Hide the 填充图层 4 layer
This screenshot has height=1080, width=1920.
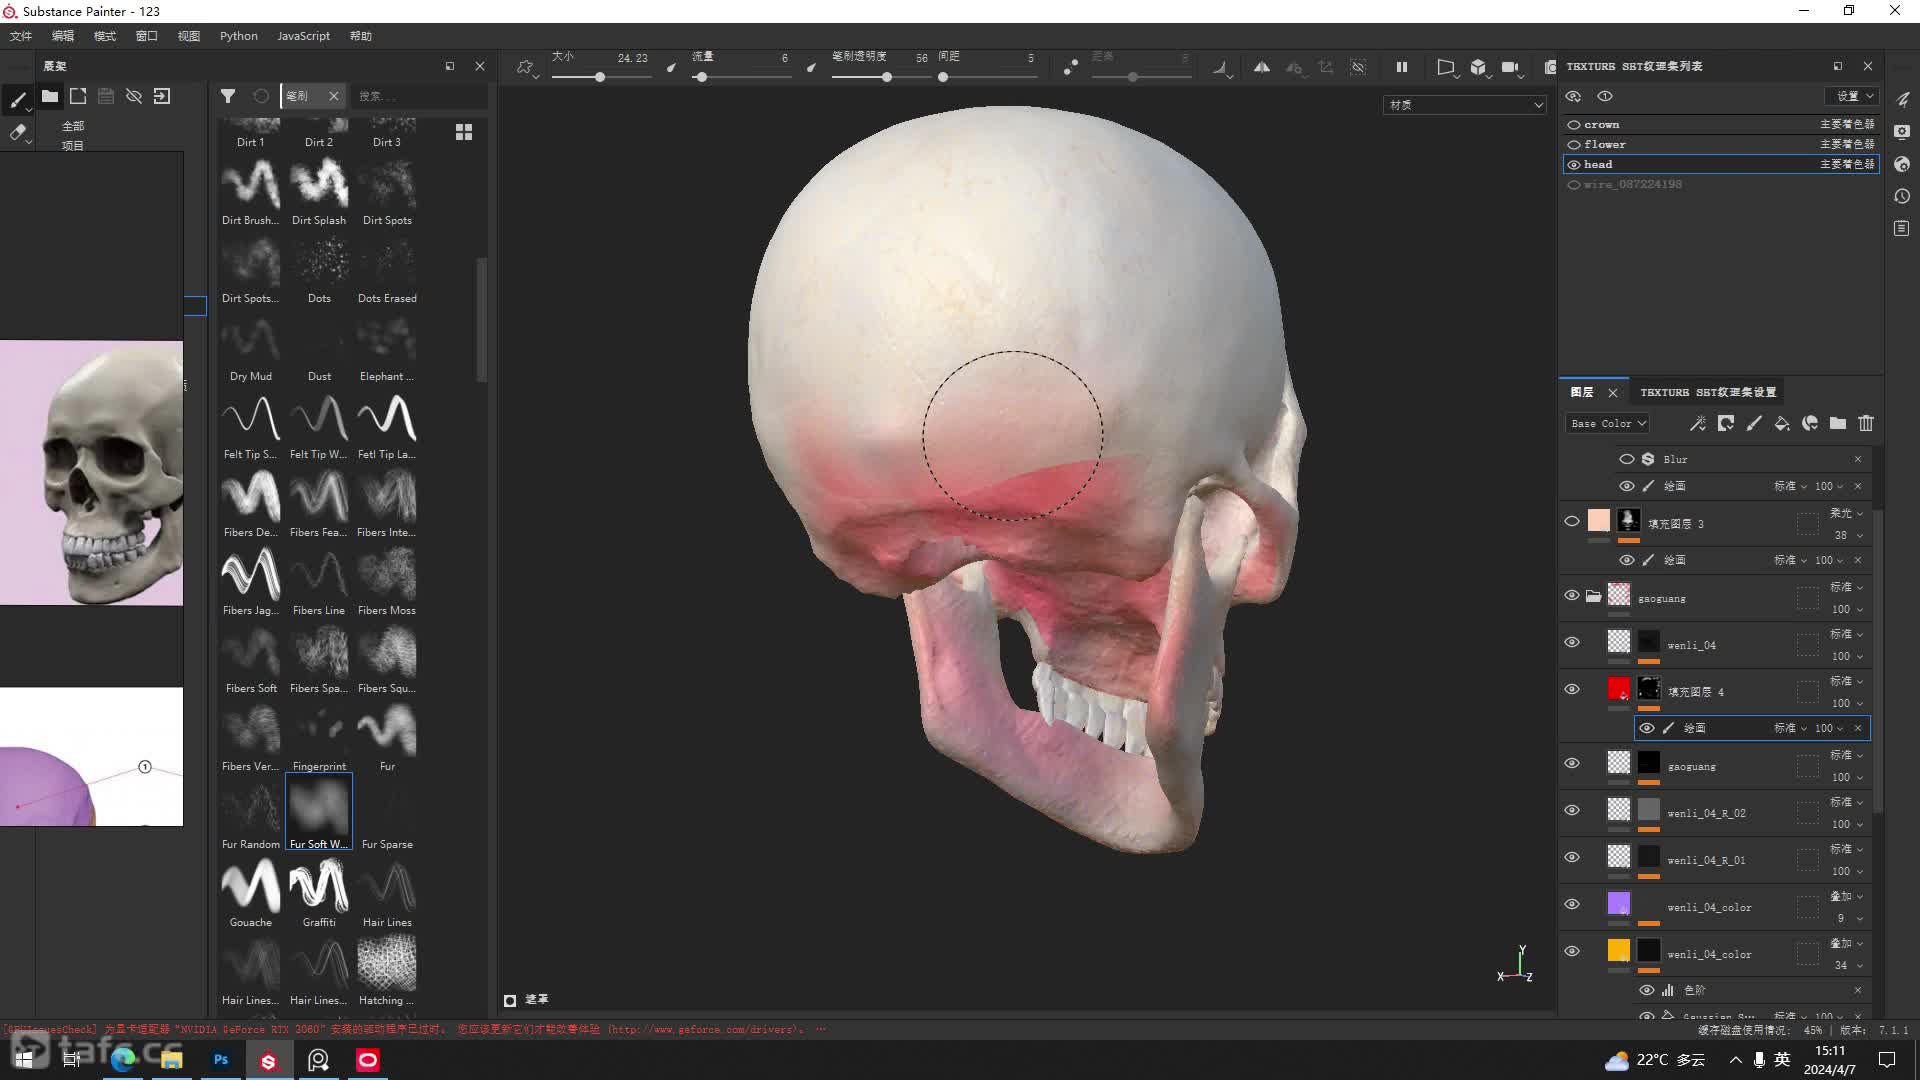click(x=1572, y=689)
